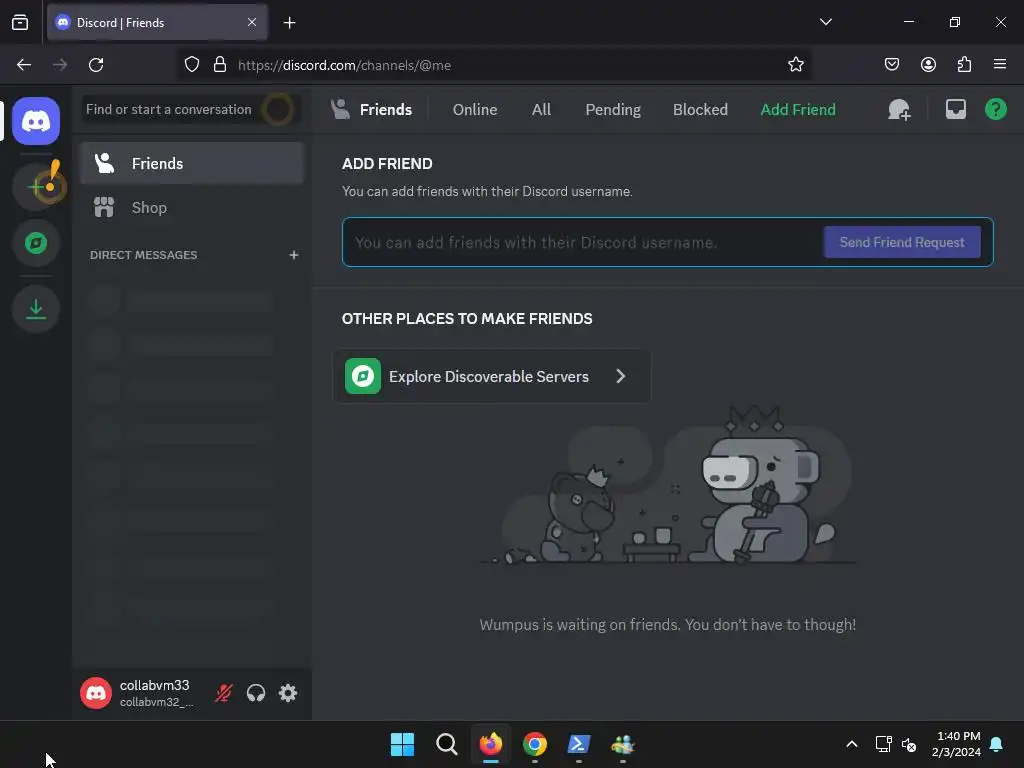1024x768 pixels.
Task: Open Windows taskbar search
Action: tap(447, 744)
